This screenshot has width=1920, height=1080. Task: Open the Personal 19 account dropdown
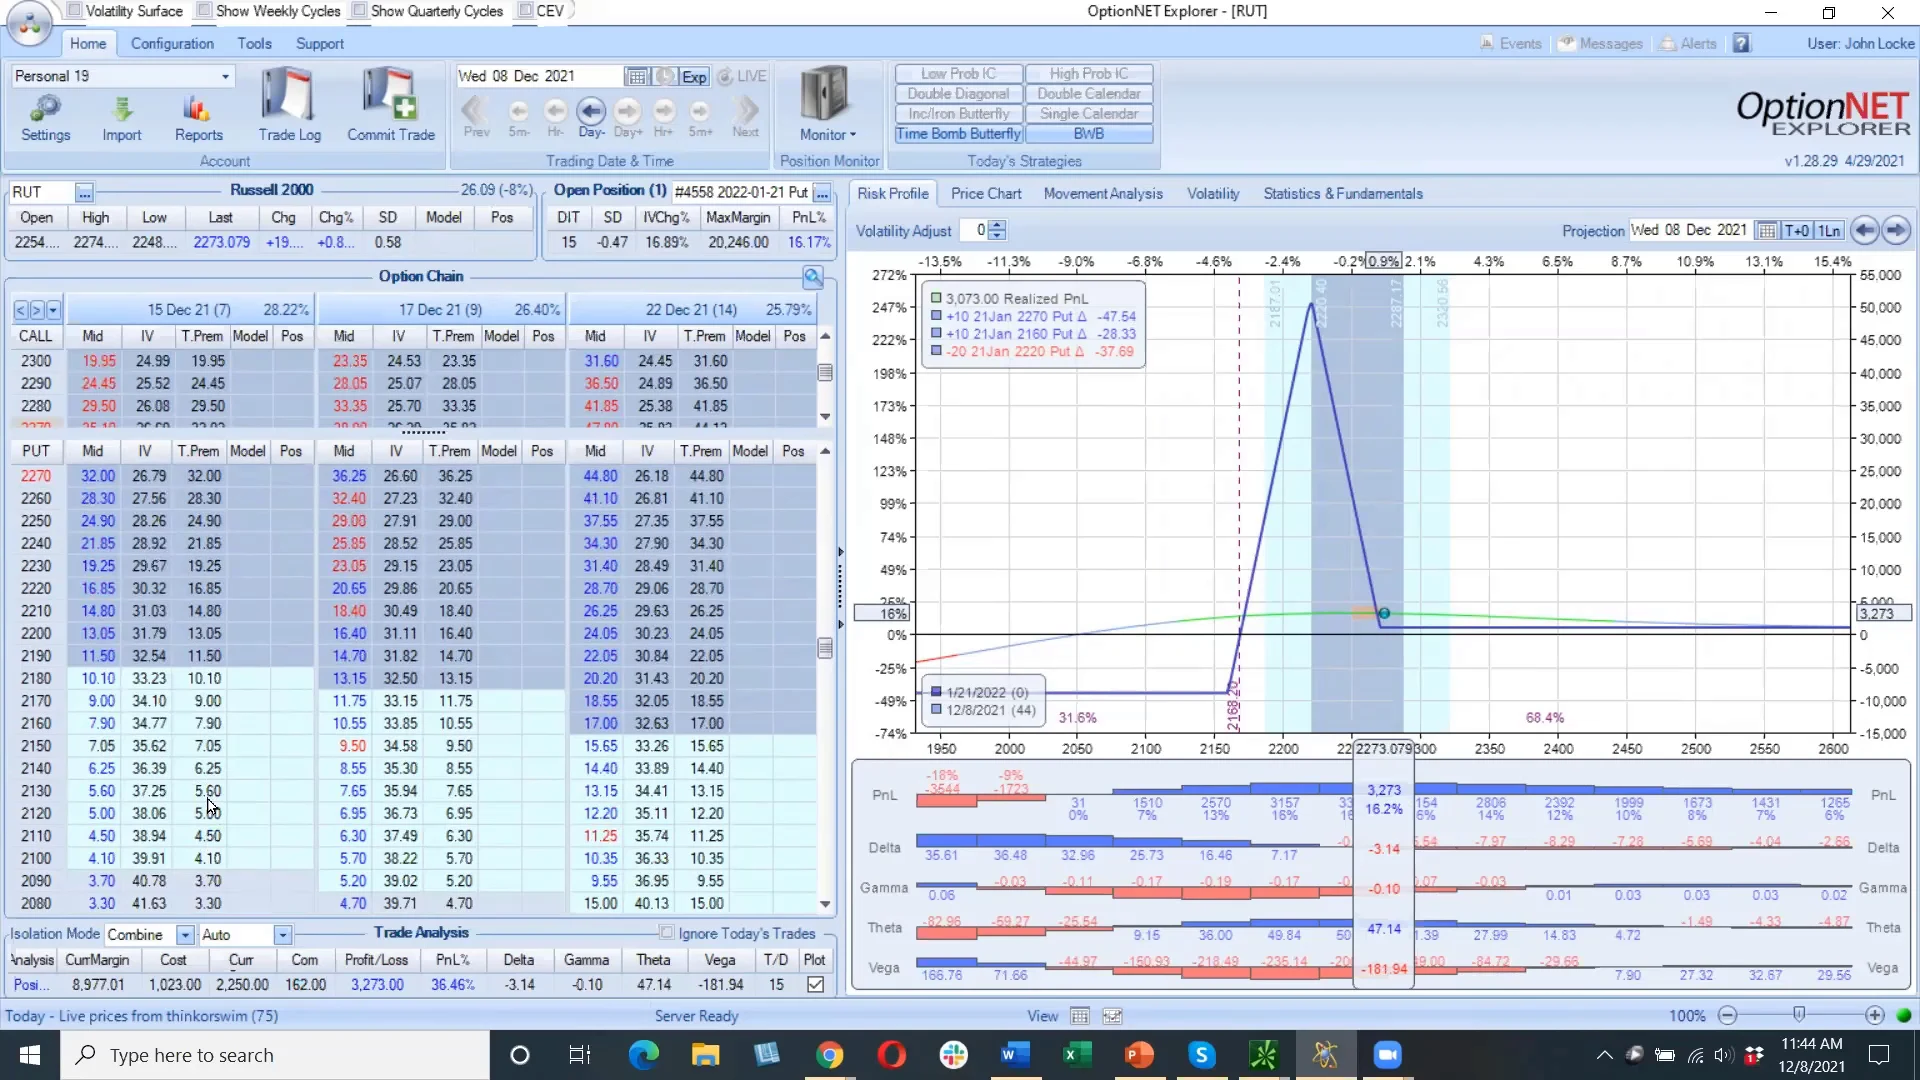(x=225, y=76)
